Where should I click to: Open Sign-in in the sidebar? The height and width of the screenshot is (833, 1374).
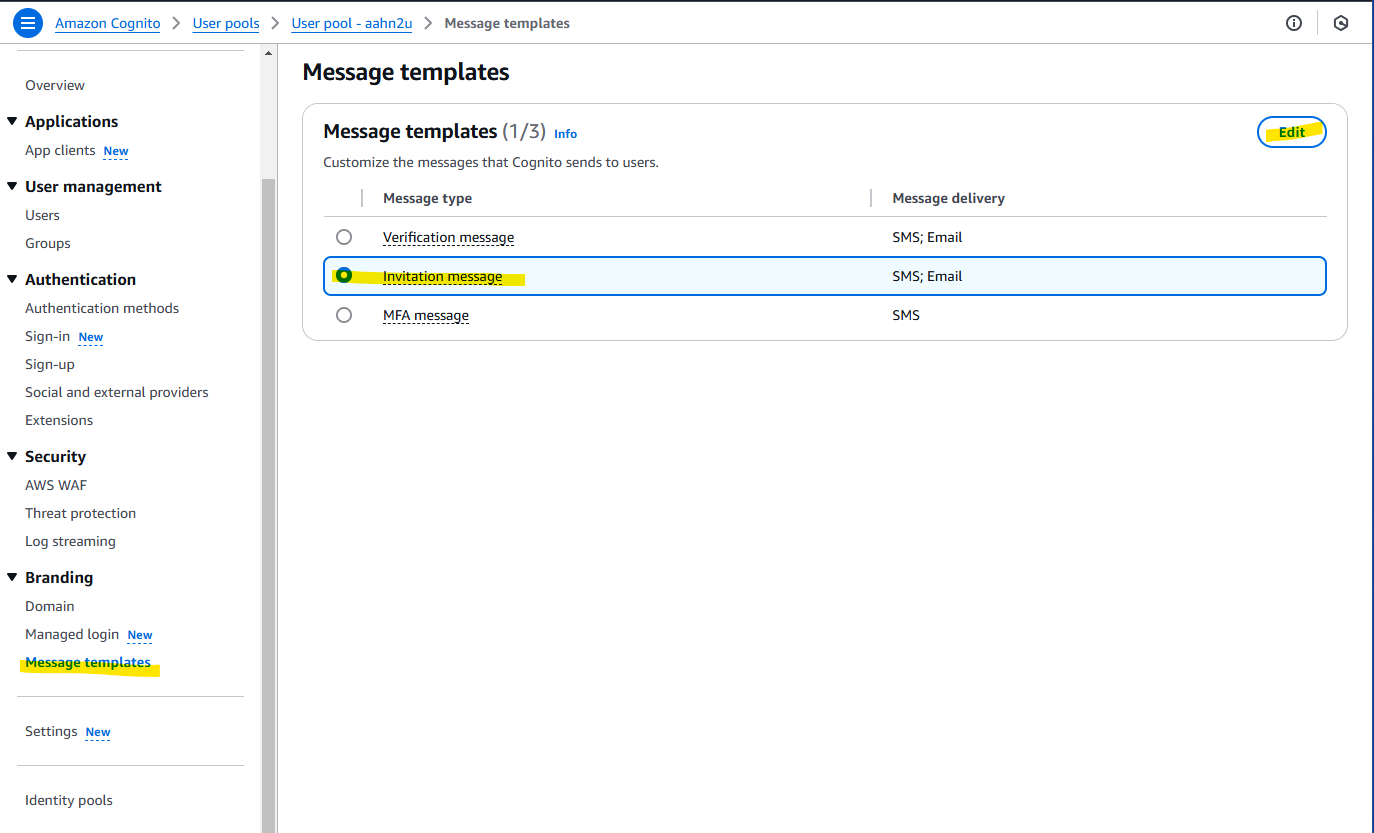[x=47, y=336]
